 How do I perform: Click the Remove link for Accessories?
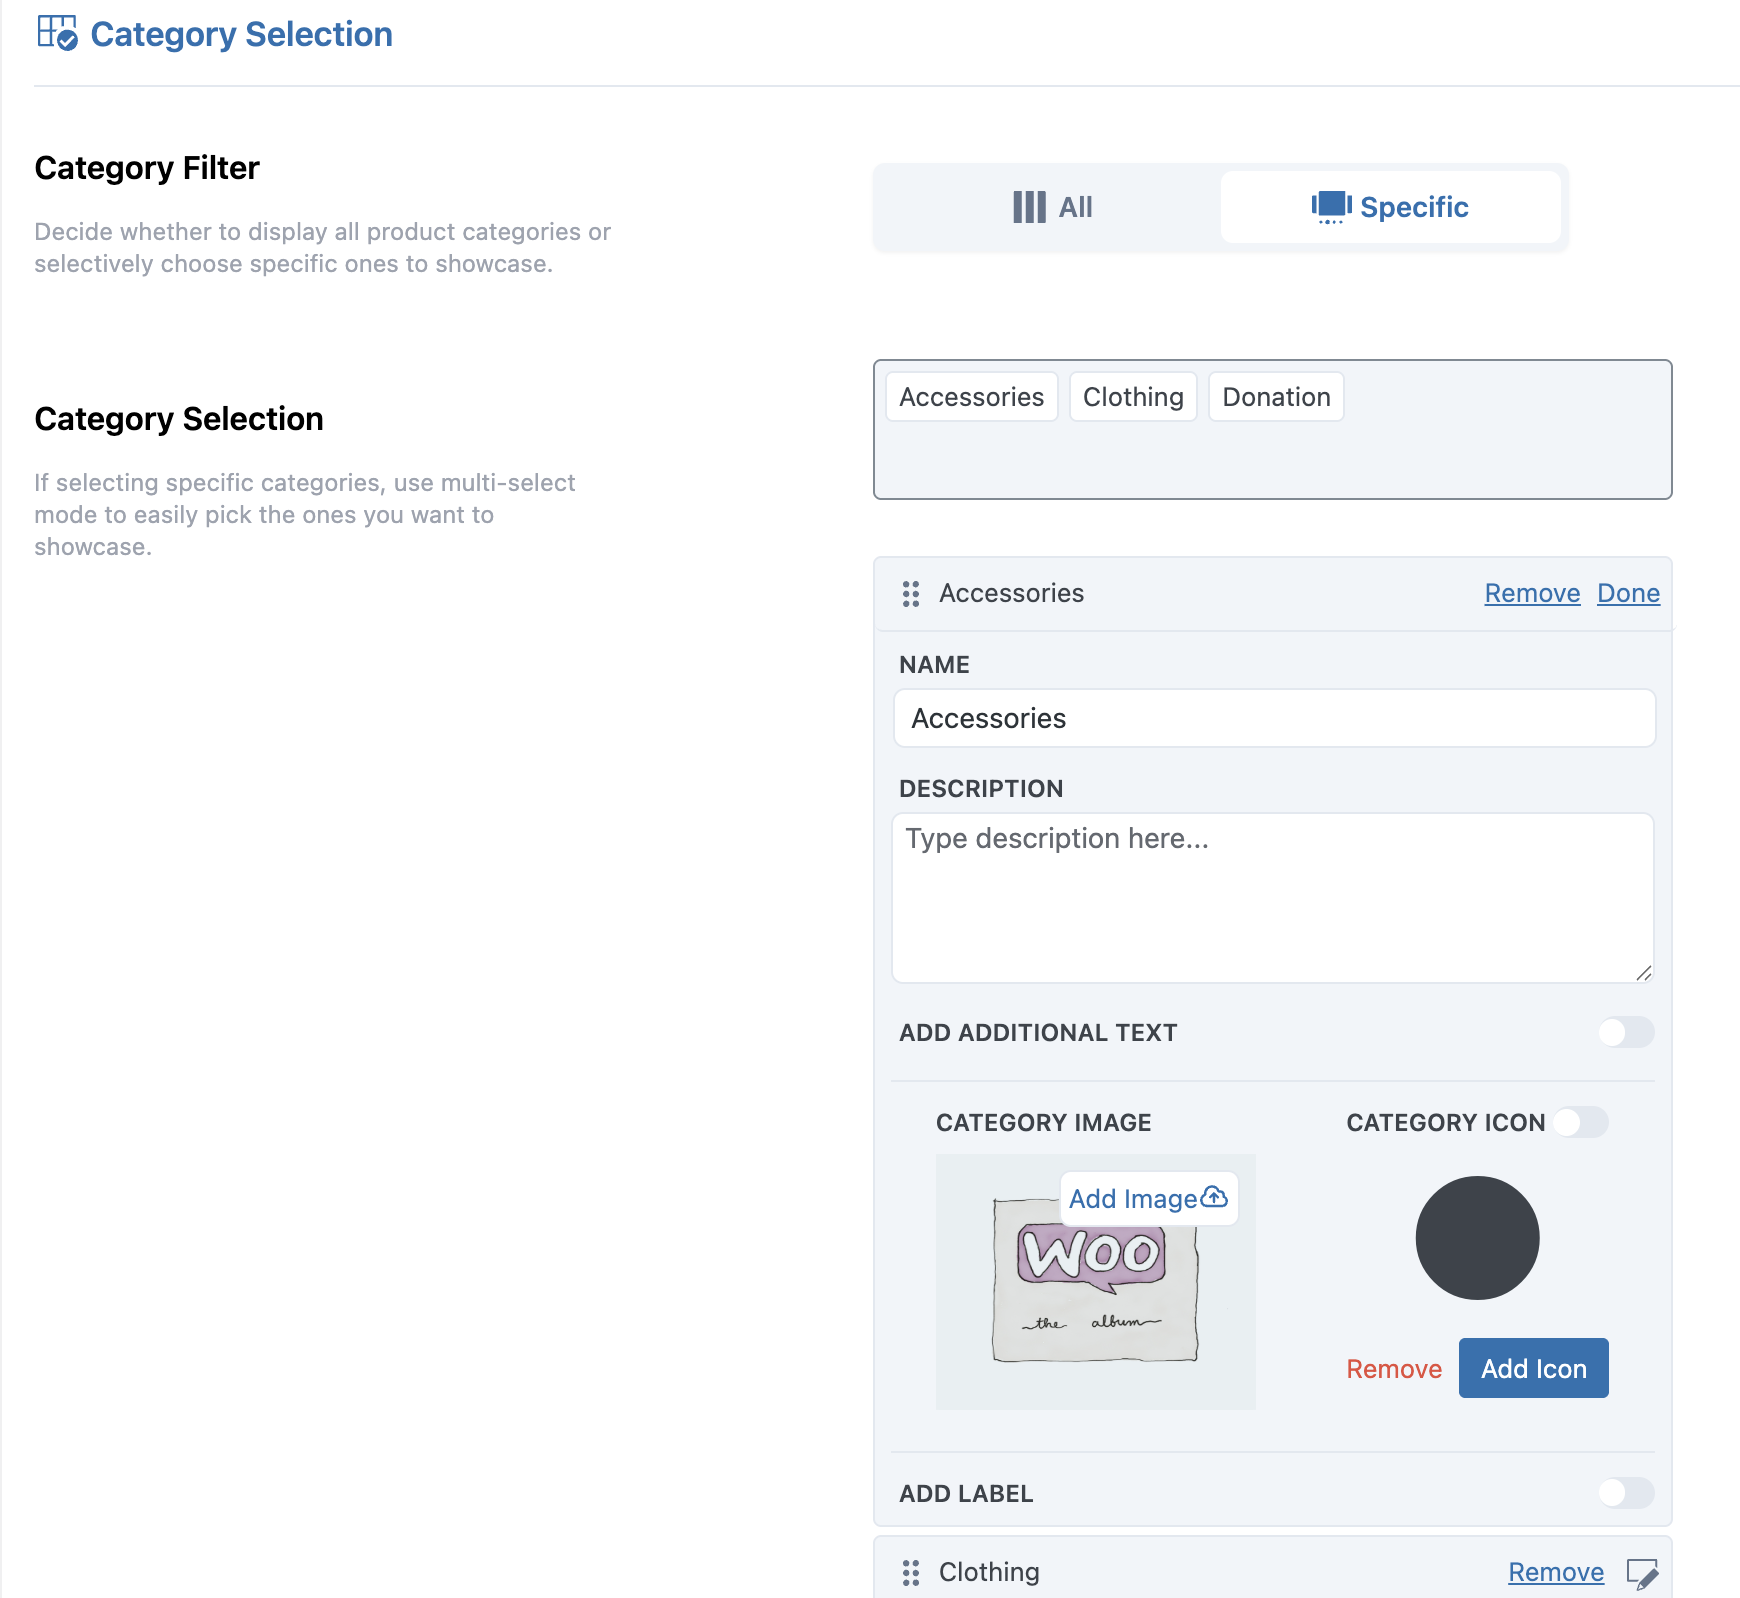[x=1532, y=593]
